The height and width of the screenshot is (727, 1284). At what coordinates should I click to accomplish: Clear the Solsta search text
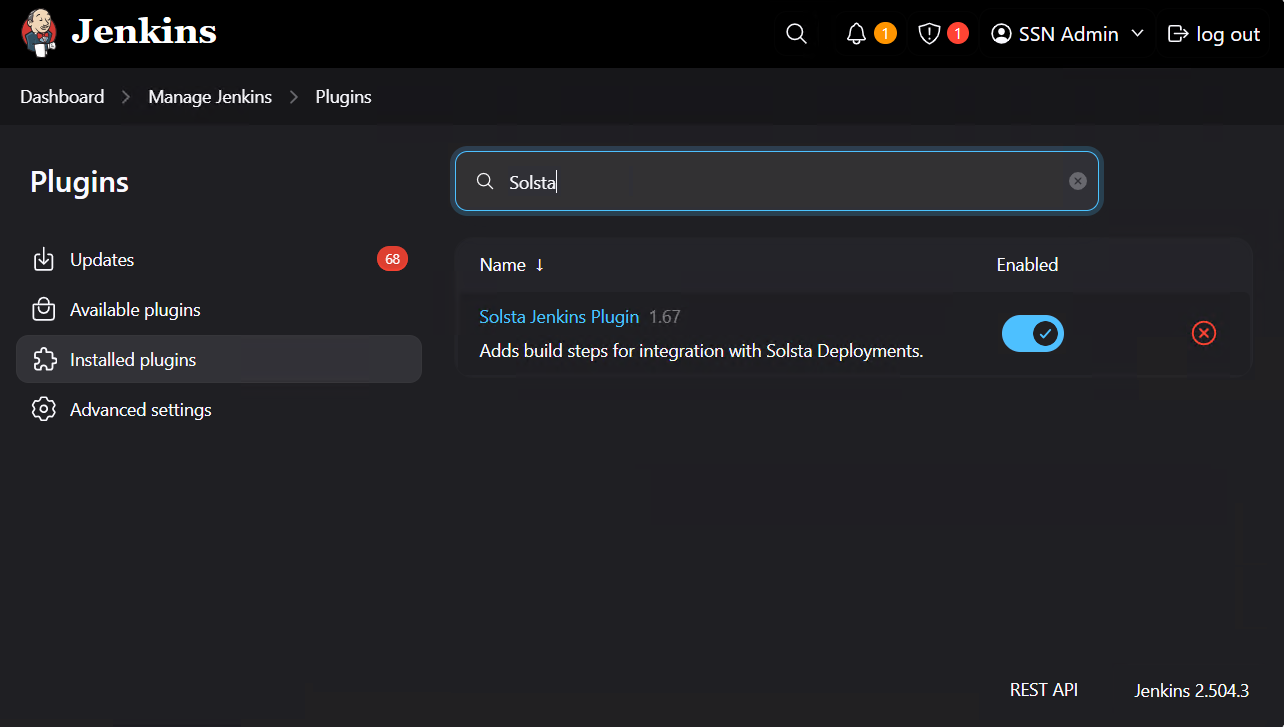click(1077, 181)
